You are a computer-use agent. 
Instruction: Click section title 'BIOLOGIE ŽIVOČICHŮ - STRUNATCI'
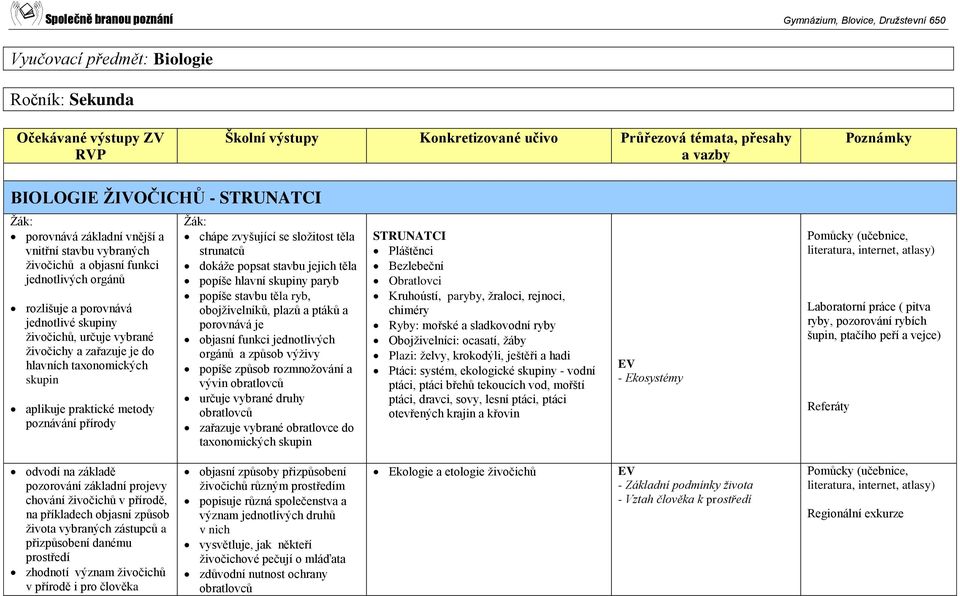pyautogui.click(x=166, y=198)
